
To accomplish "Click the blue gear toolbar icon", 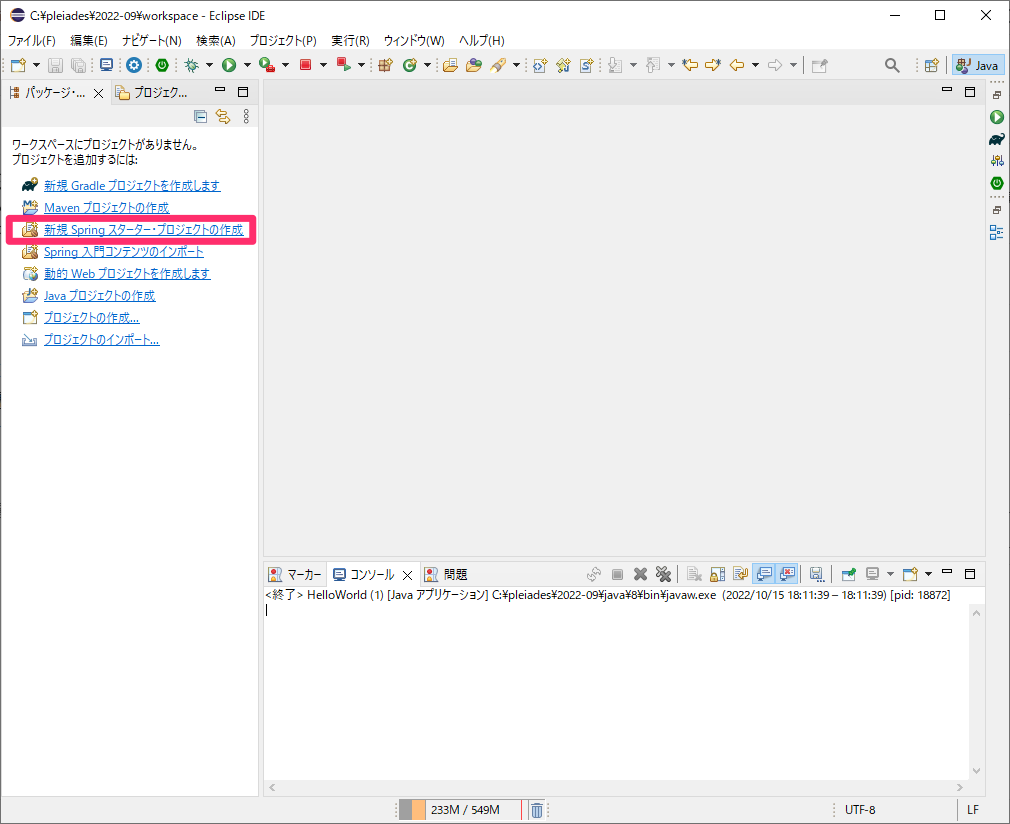I will pyautogui.click(x=134, y=65).
